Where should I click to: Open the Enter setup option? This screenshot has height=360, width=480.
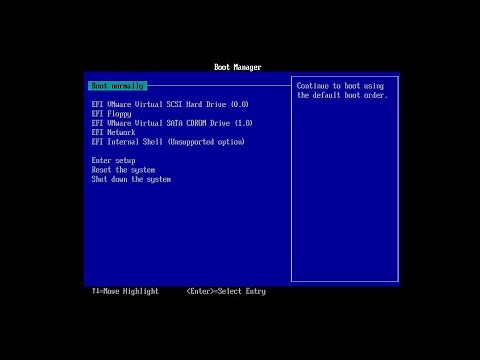click(x=113, y=161)
